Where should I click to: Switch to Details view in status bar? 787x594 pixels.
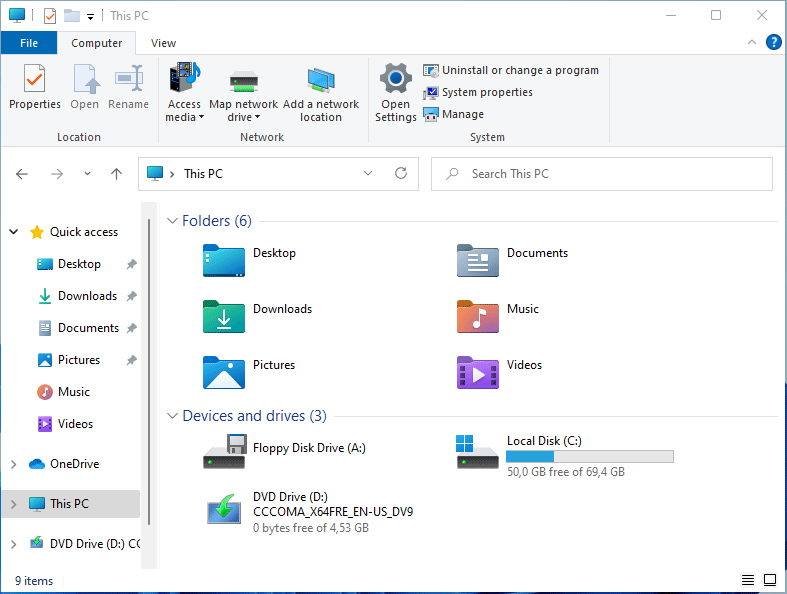(748, 580)
